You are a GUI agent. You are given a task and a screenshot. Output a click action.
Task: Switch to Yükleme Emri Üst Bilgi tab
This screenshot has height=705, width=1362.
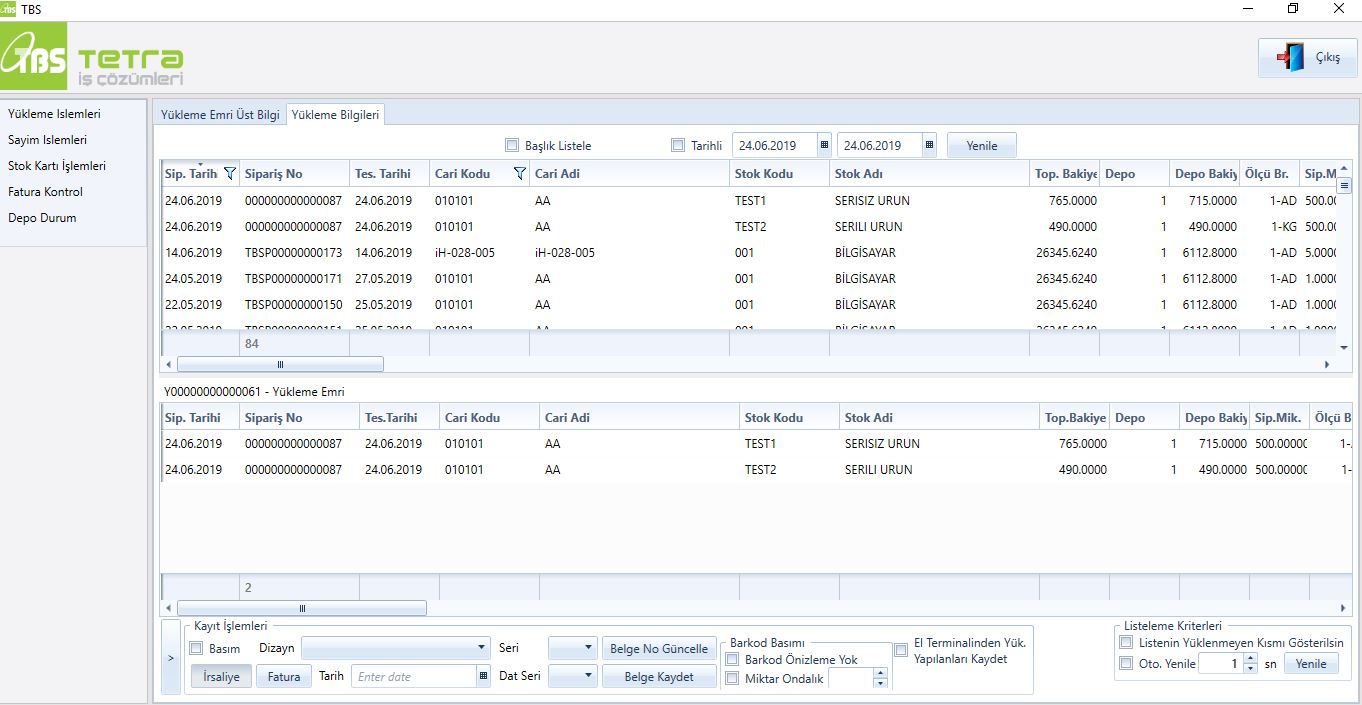[220, 115]
